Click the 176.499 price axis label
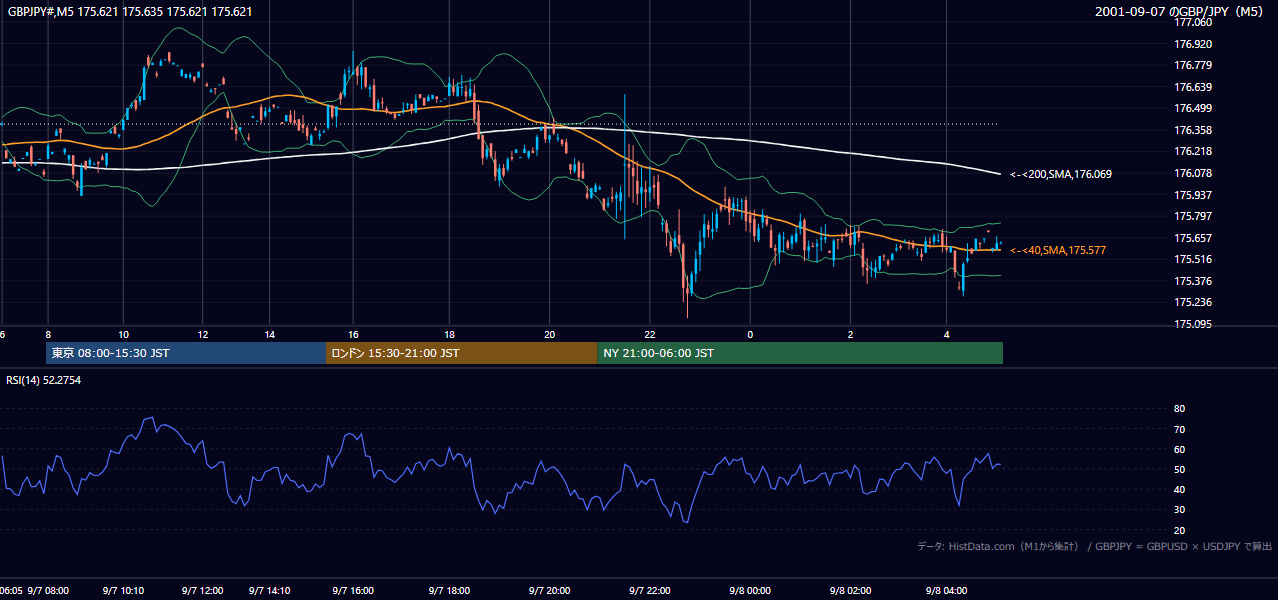This screenshot has width=1278, height=600. point(1193,108)
